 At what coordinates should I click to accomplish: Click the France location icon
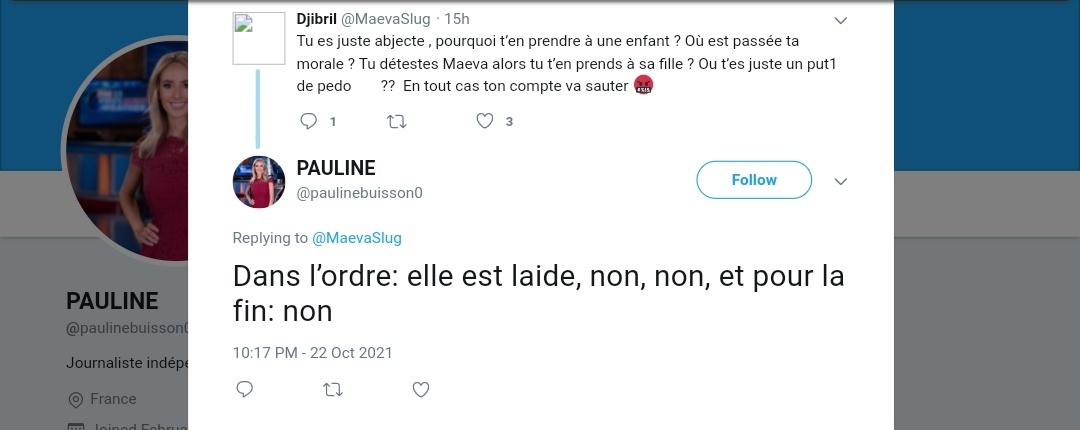[x=75, y=399]
